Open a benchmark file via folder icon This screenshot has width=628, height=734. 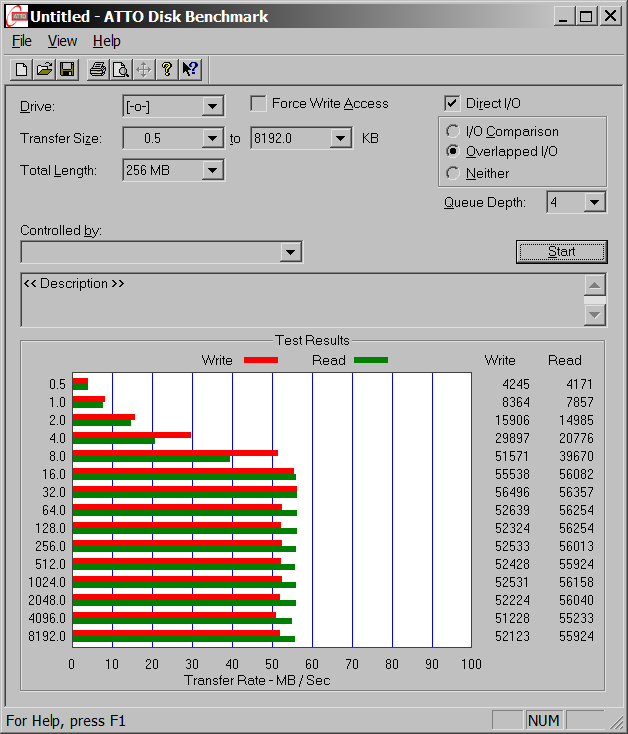(x=44, y=69)
